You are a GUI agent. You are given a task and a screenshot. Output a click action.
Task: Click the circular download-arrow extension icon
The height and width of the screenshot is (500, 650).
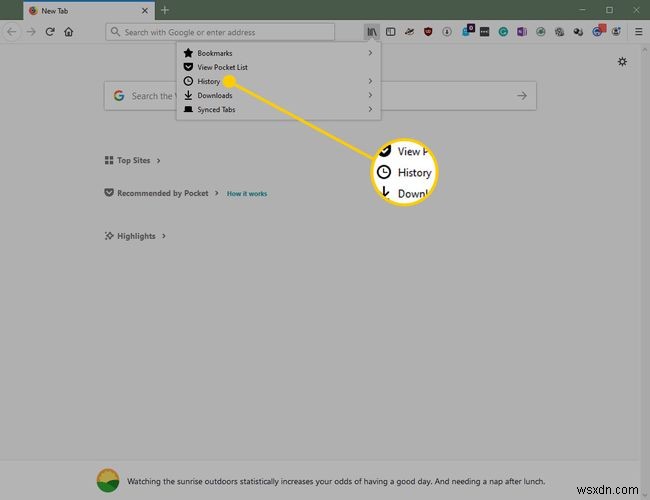(x=447, y=32)
